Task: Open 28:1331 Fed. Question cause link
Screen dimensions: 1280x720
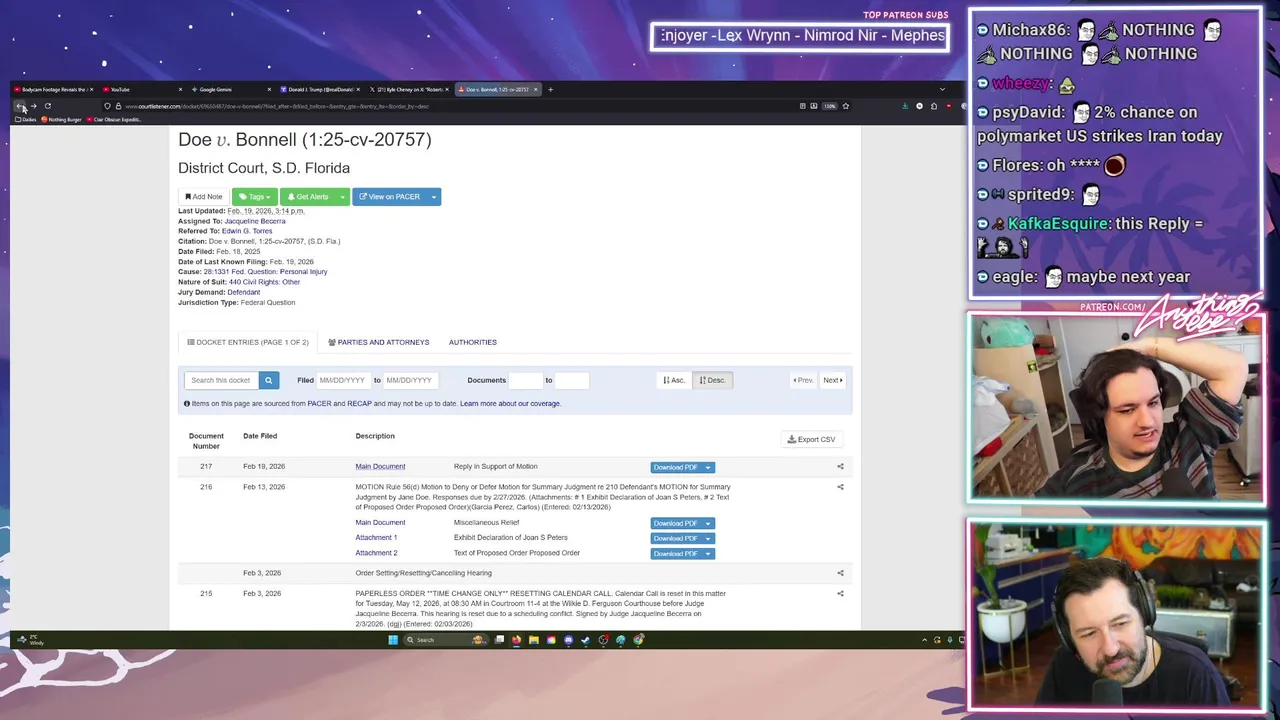Action: pyautogui.click(x=265, y=271)
